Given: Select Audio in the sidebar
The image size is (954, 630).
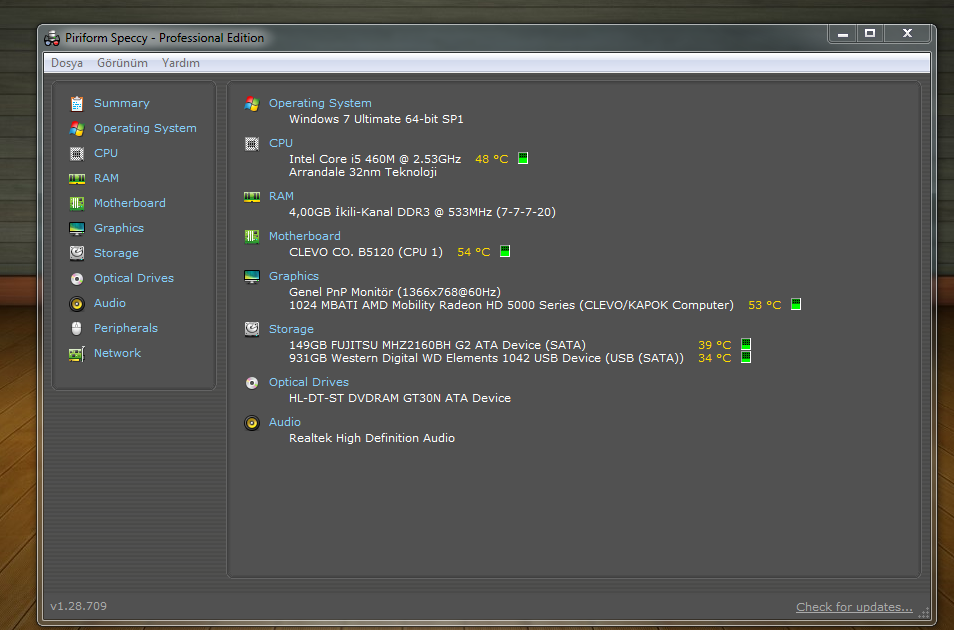Looking at the screenshot, I should [x=110, y=303].
